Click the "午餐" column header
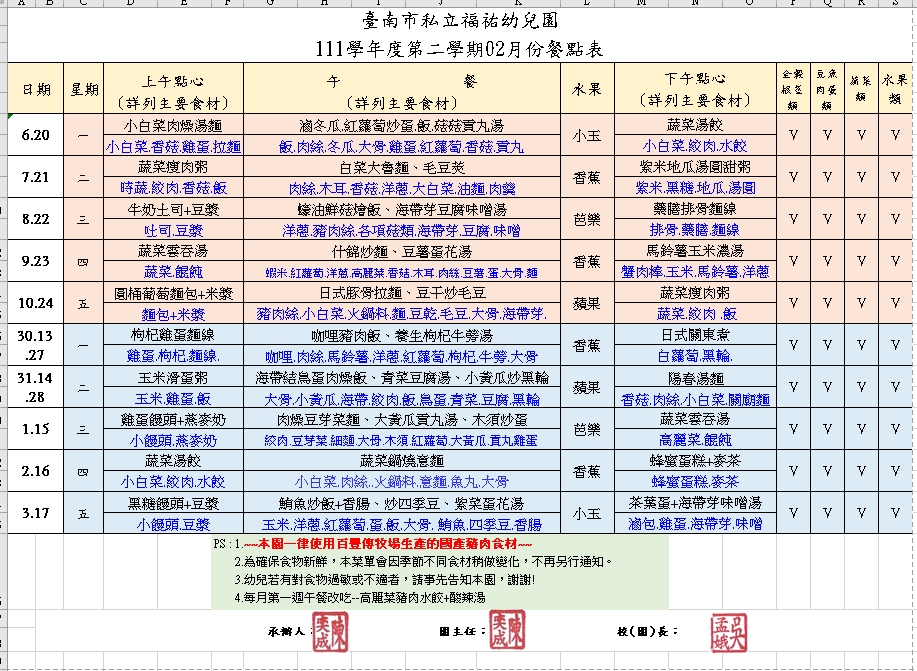917x671 pixels. coord(402,88)
